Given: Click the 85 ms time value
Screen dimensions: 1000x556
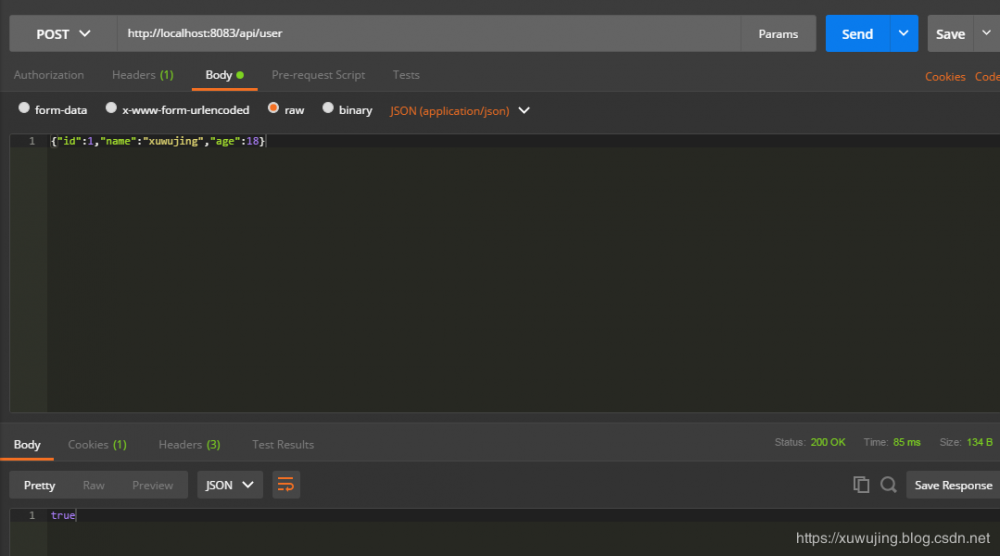Looking at the screenshot, I should 906,442.
